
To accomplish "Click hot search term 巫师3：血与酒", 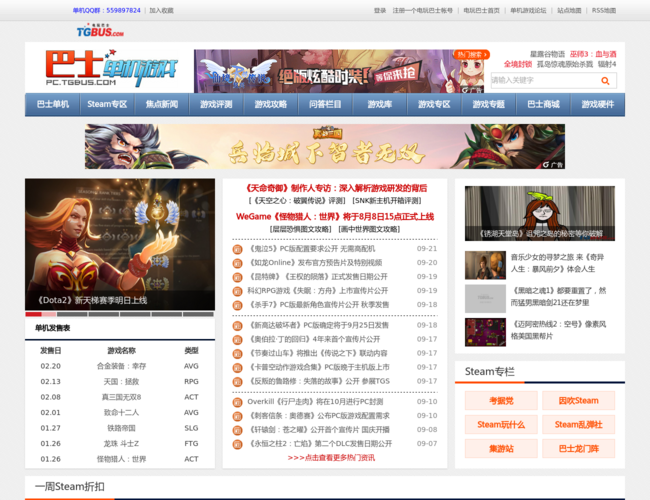I will (x=593, y=54).
